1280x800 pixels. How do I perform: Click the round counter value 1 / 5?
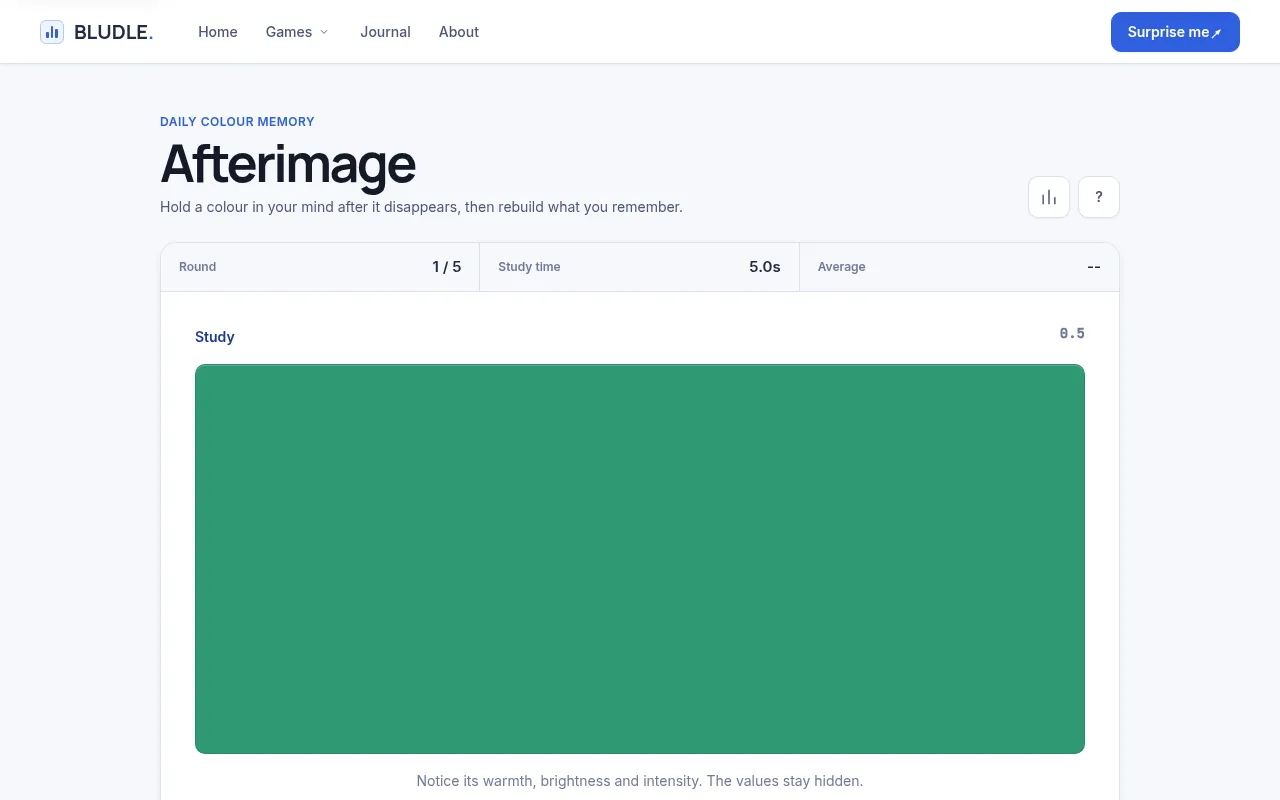click(x=447, y=267)
